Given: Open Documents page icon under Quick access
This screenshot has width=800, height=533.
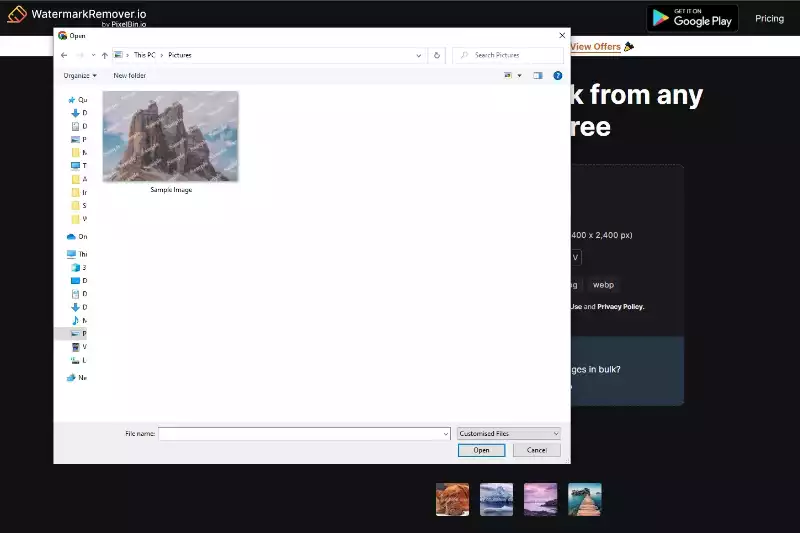Looking at the screenshot, I should click(79, 126).
